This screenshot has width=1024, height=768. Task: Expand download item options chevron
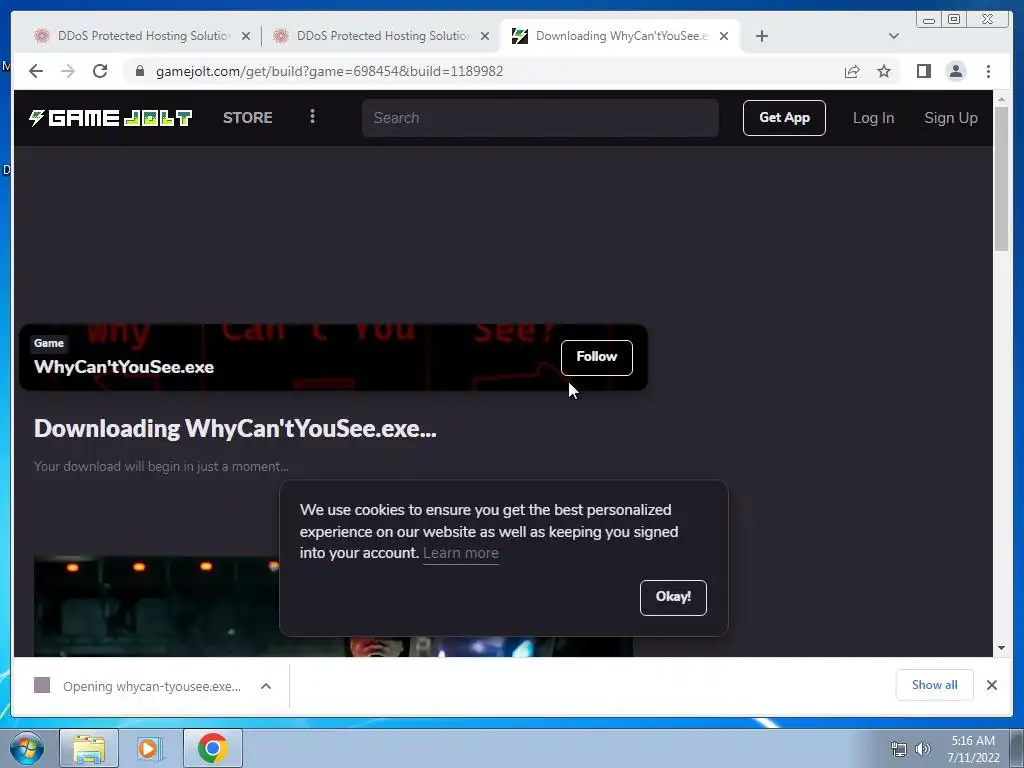(x=266, y=686)
